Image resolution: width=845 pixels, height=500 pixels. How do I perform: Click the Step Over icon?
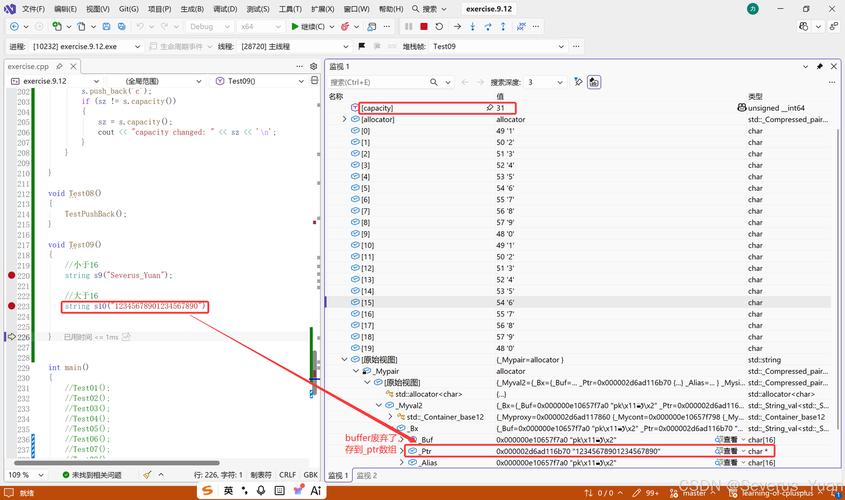coord(488,26)
